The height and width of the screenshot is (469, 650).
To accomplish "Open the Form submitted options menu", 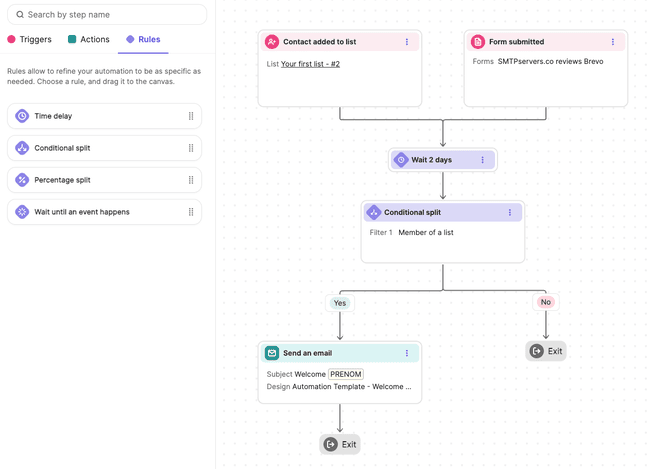I will (x=613, y=42).
